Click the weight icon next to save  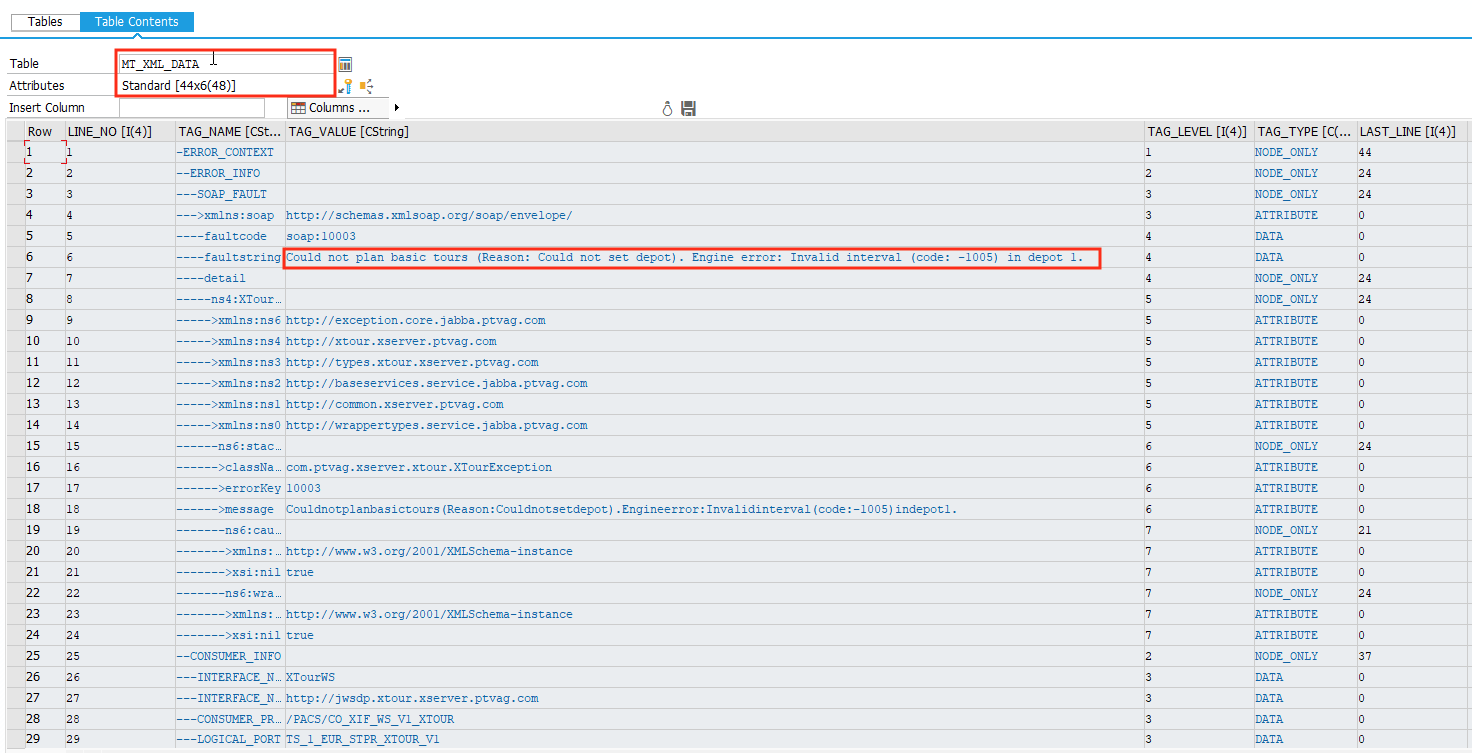(x=667, y=108)
